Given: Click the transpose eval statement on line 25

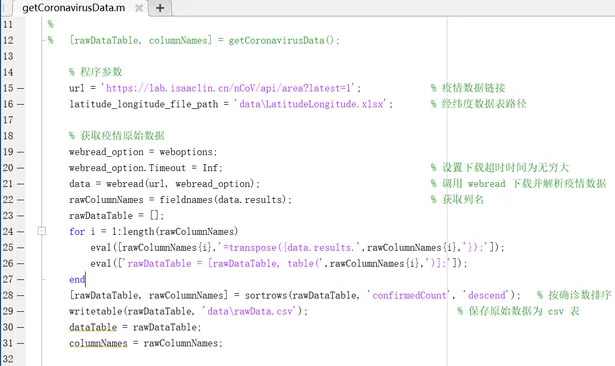Looking at the screenshot, I should point(297,248).
